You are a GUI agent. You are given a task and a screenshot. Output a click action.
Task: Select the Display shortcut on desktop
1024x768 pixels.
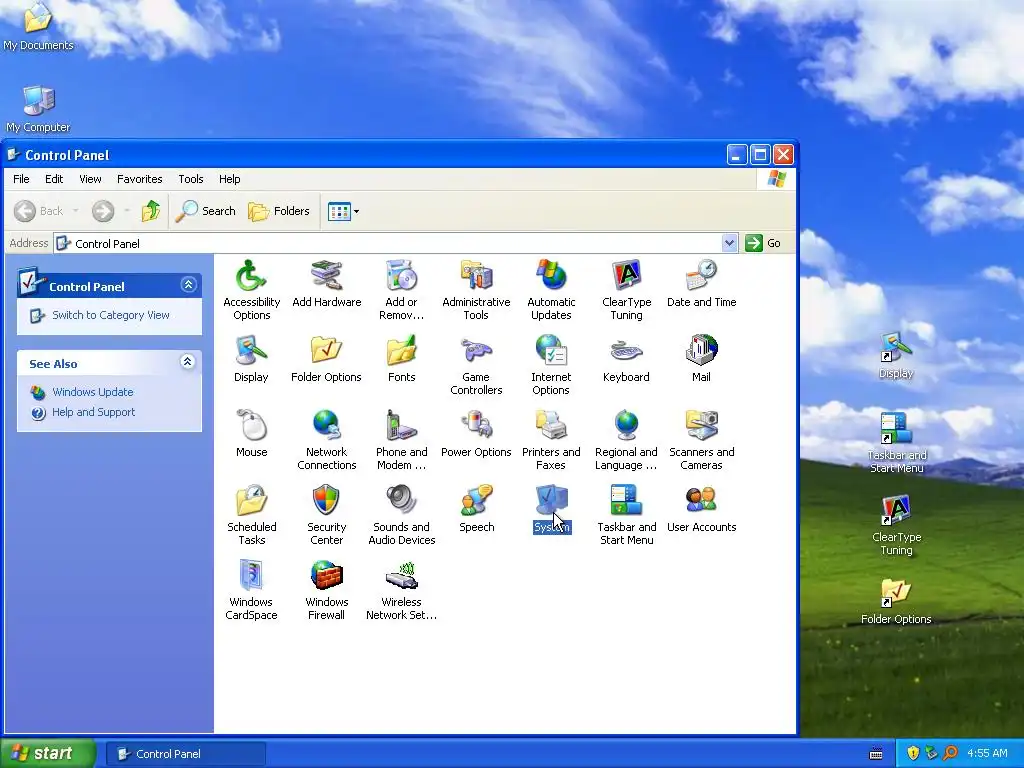click(x=896, y=355)
